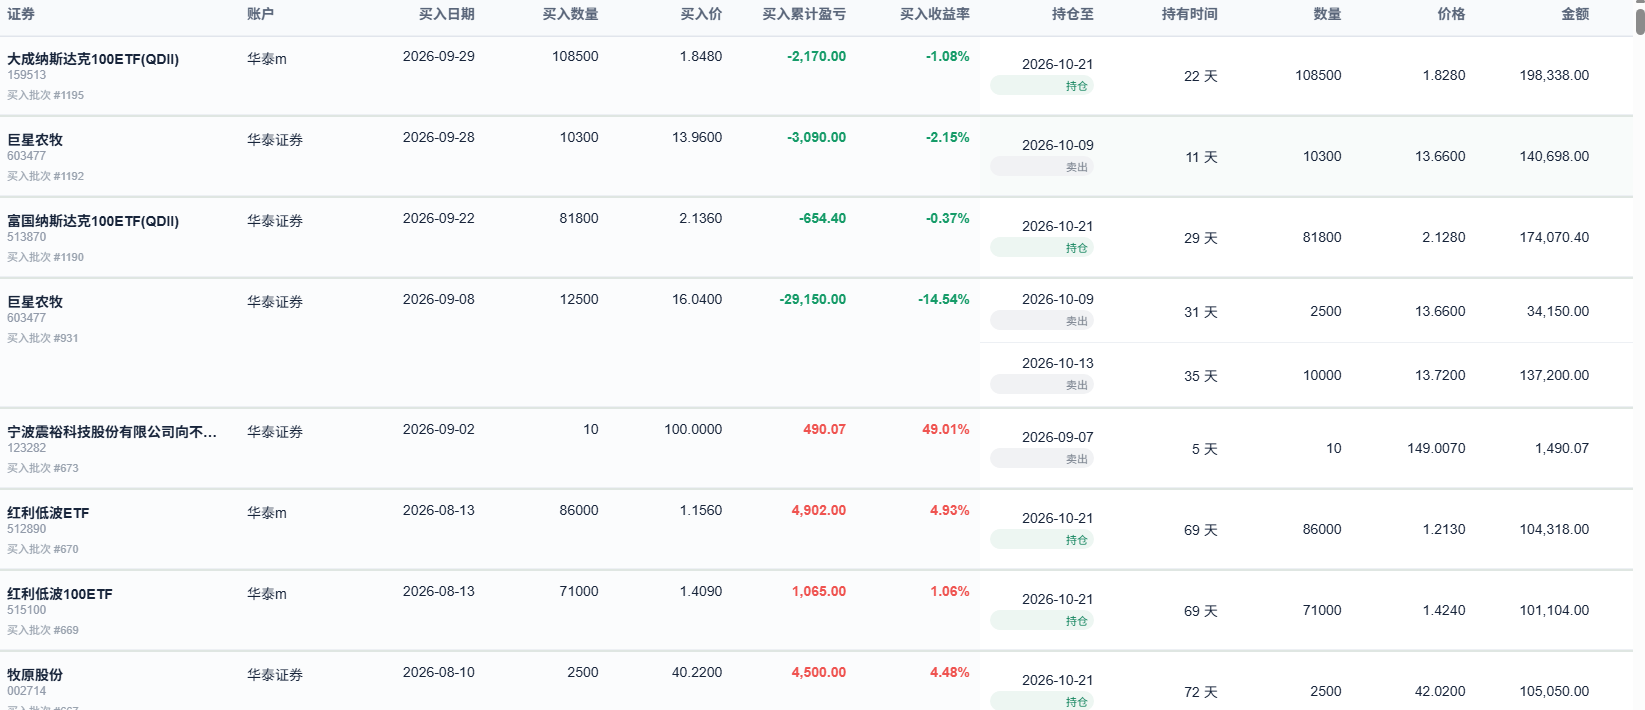Select the loss value -2,170.00
This screenshot has height=710, width=1645.
pos(816,57)
